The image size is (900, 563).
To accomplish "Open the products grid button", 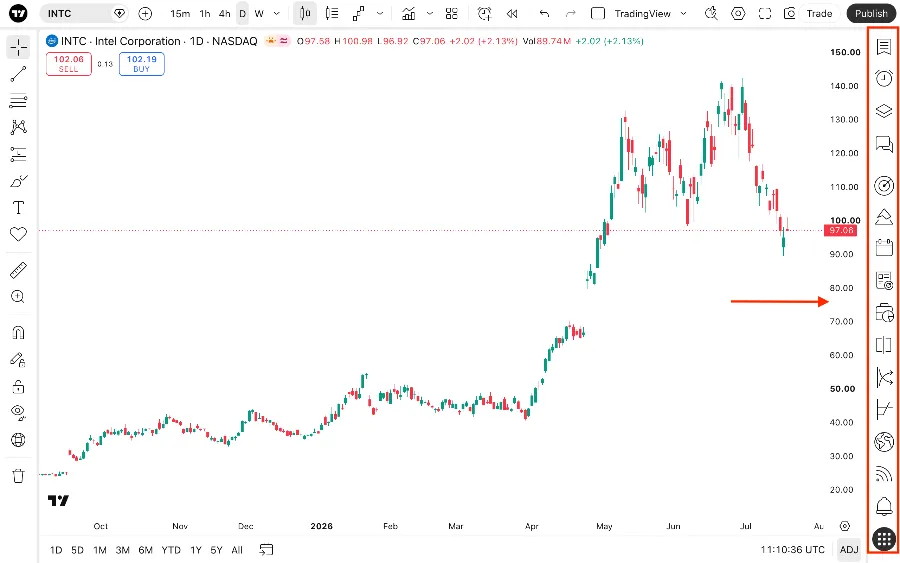I will 884,539.
